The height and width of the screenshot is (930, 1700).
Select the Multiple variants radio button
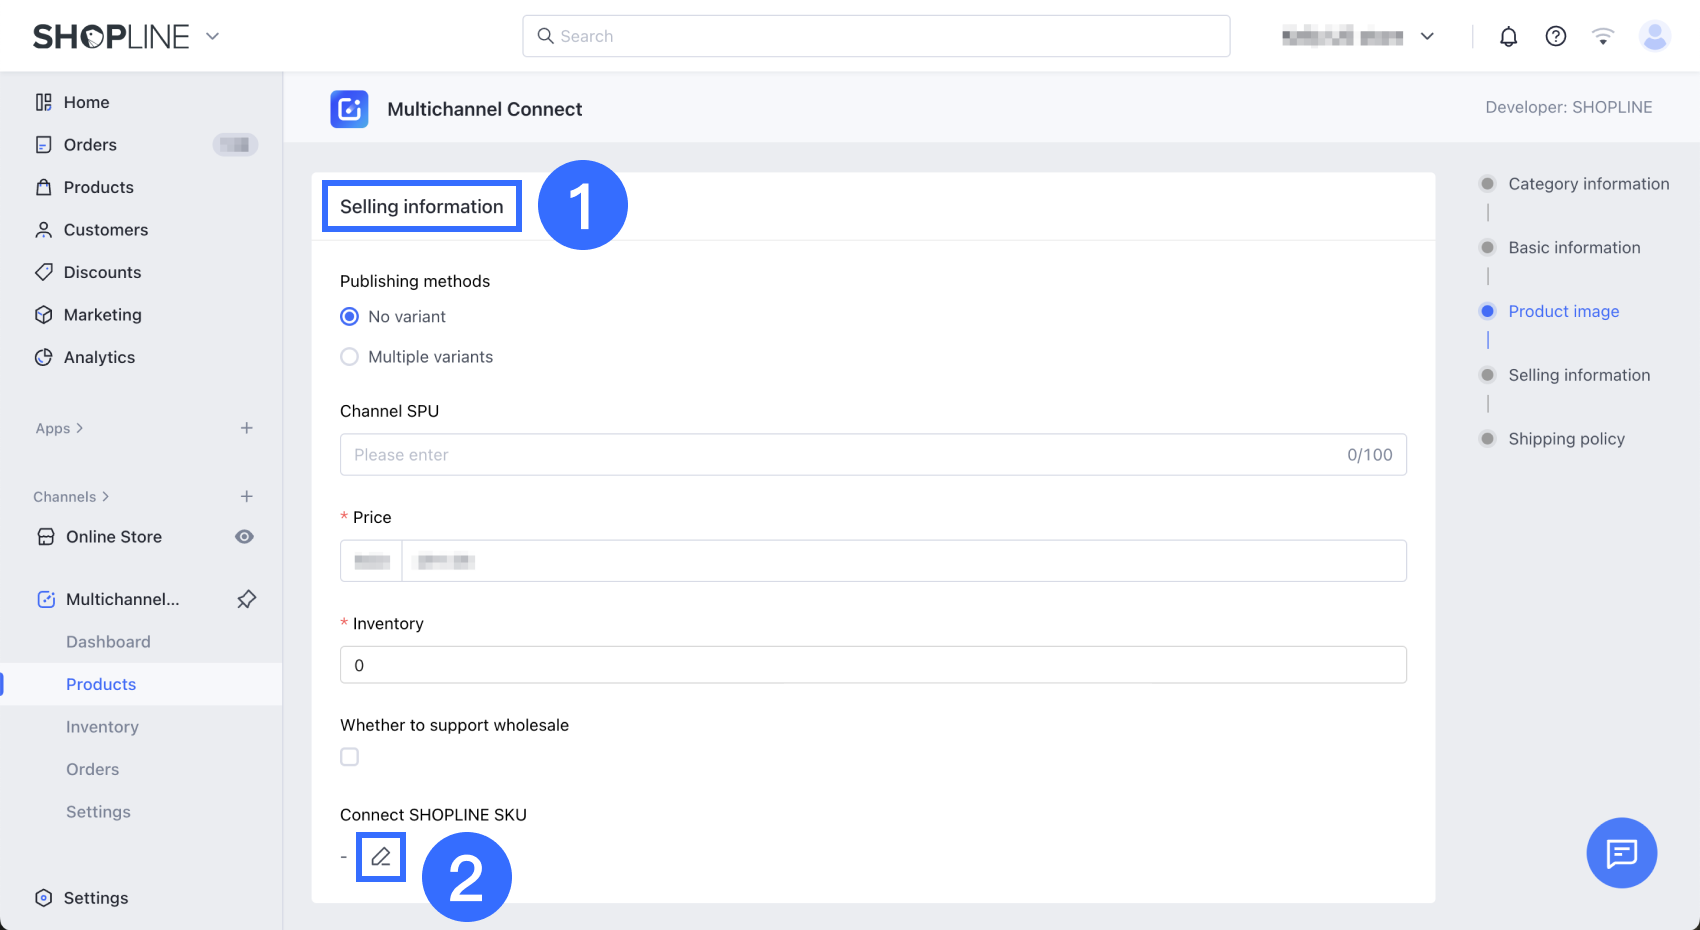[x=349, y=357]
